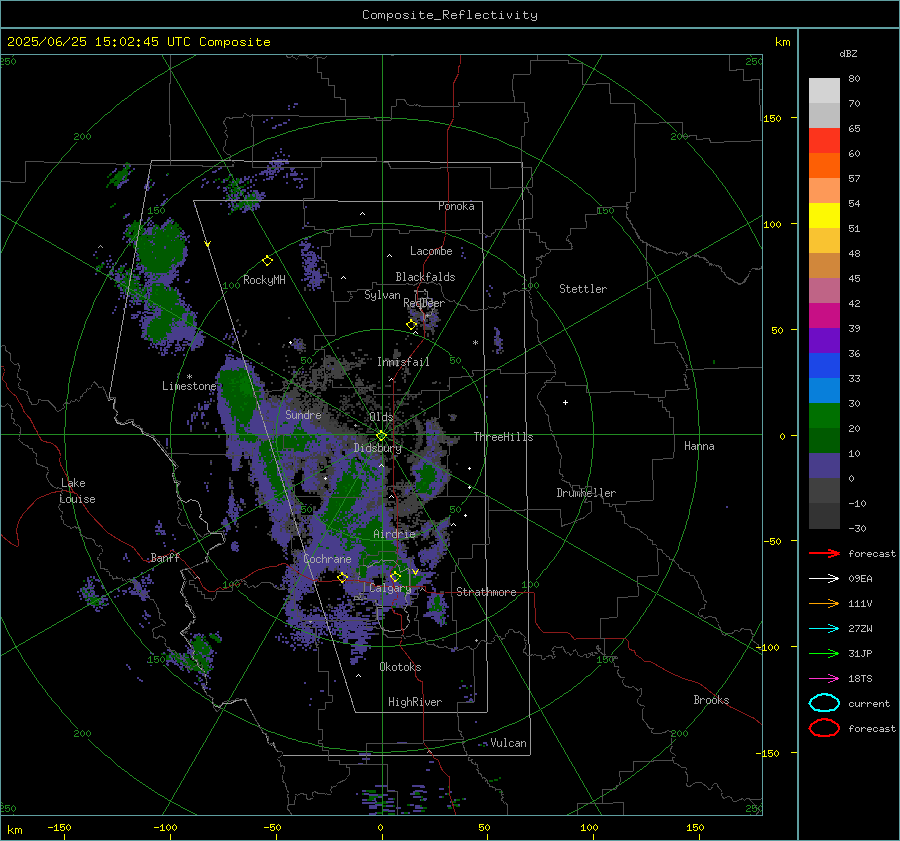Click the yellow diamond marker above the Calgary label
900x841 pixels.
(395, 576)
